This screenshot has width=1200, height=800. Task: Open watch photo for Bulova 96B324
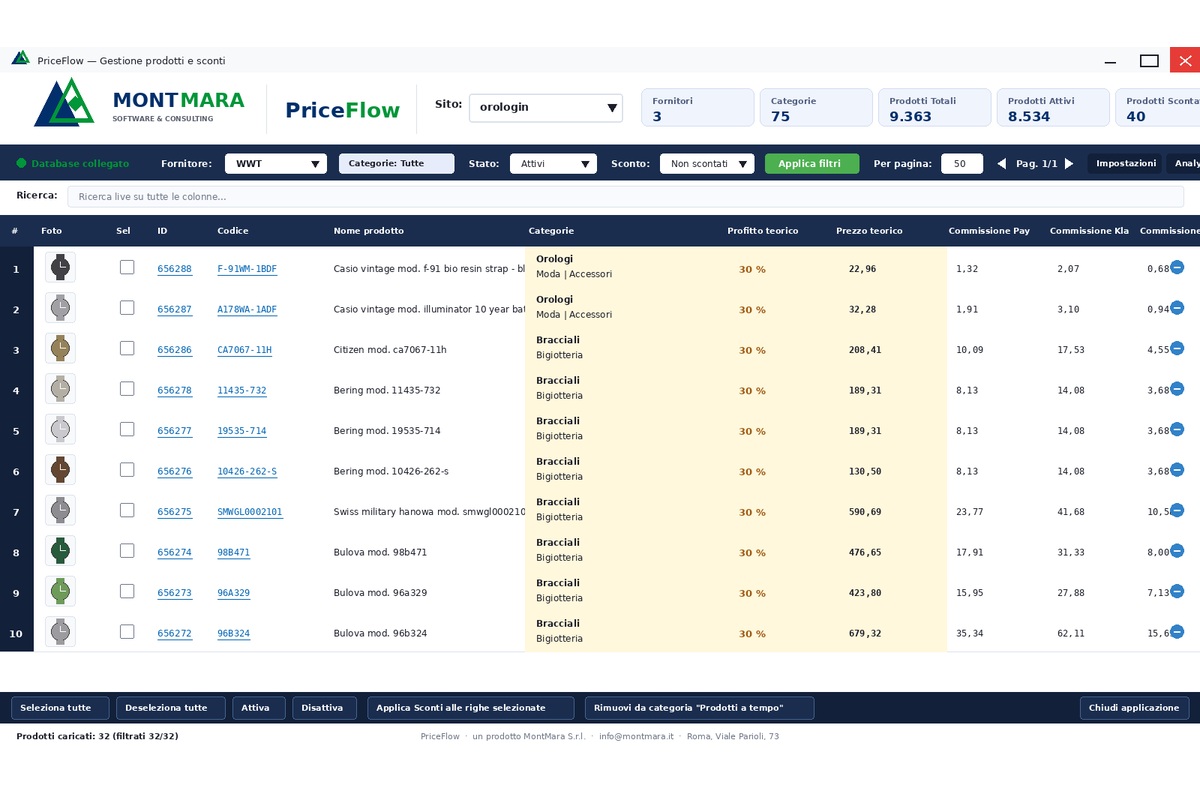pyautogui.click(x=61, y=632)
